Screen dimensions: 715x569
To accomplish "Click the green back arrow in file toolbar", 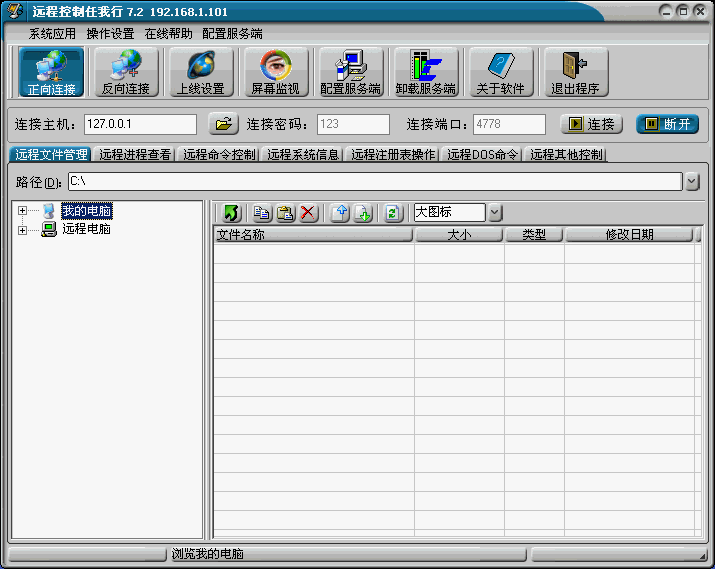I will (231, 213).
